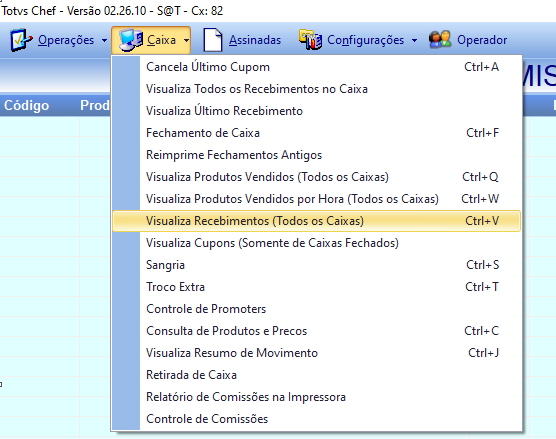Click the Operador people icon
Viewport: 556px width, 439px height.
(440, 39)
